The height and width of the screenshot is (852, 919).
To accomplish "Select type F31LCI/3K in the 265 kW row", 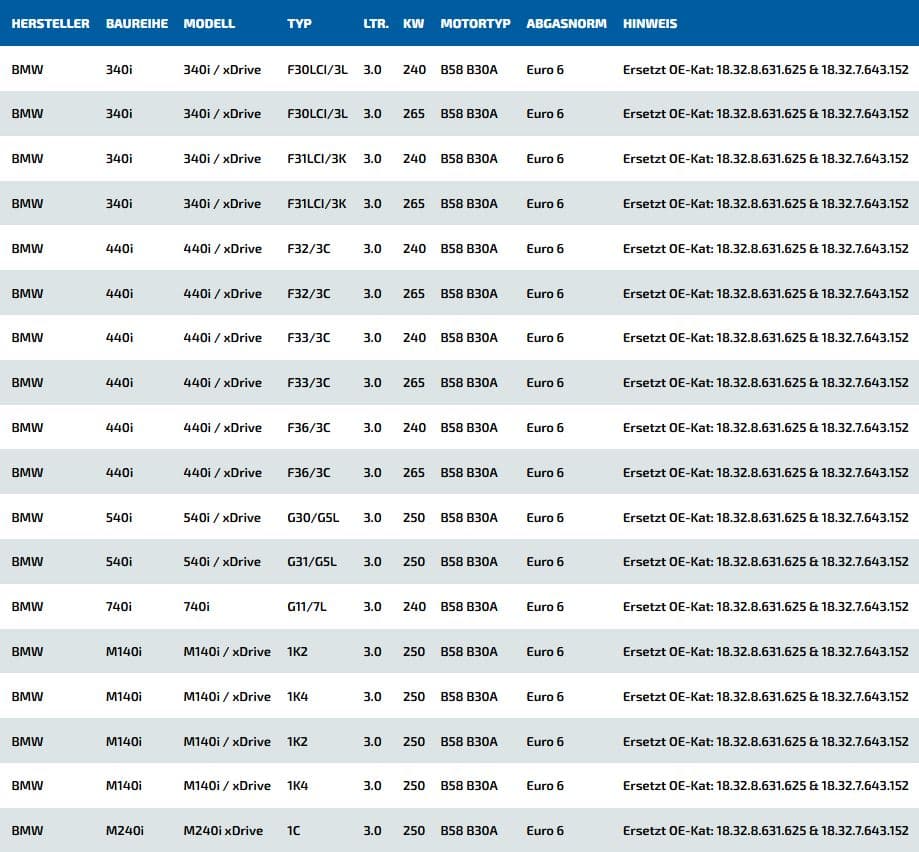I will 316,203.
